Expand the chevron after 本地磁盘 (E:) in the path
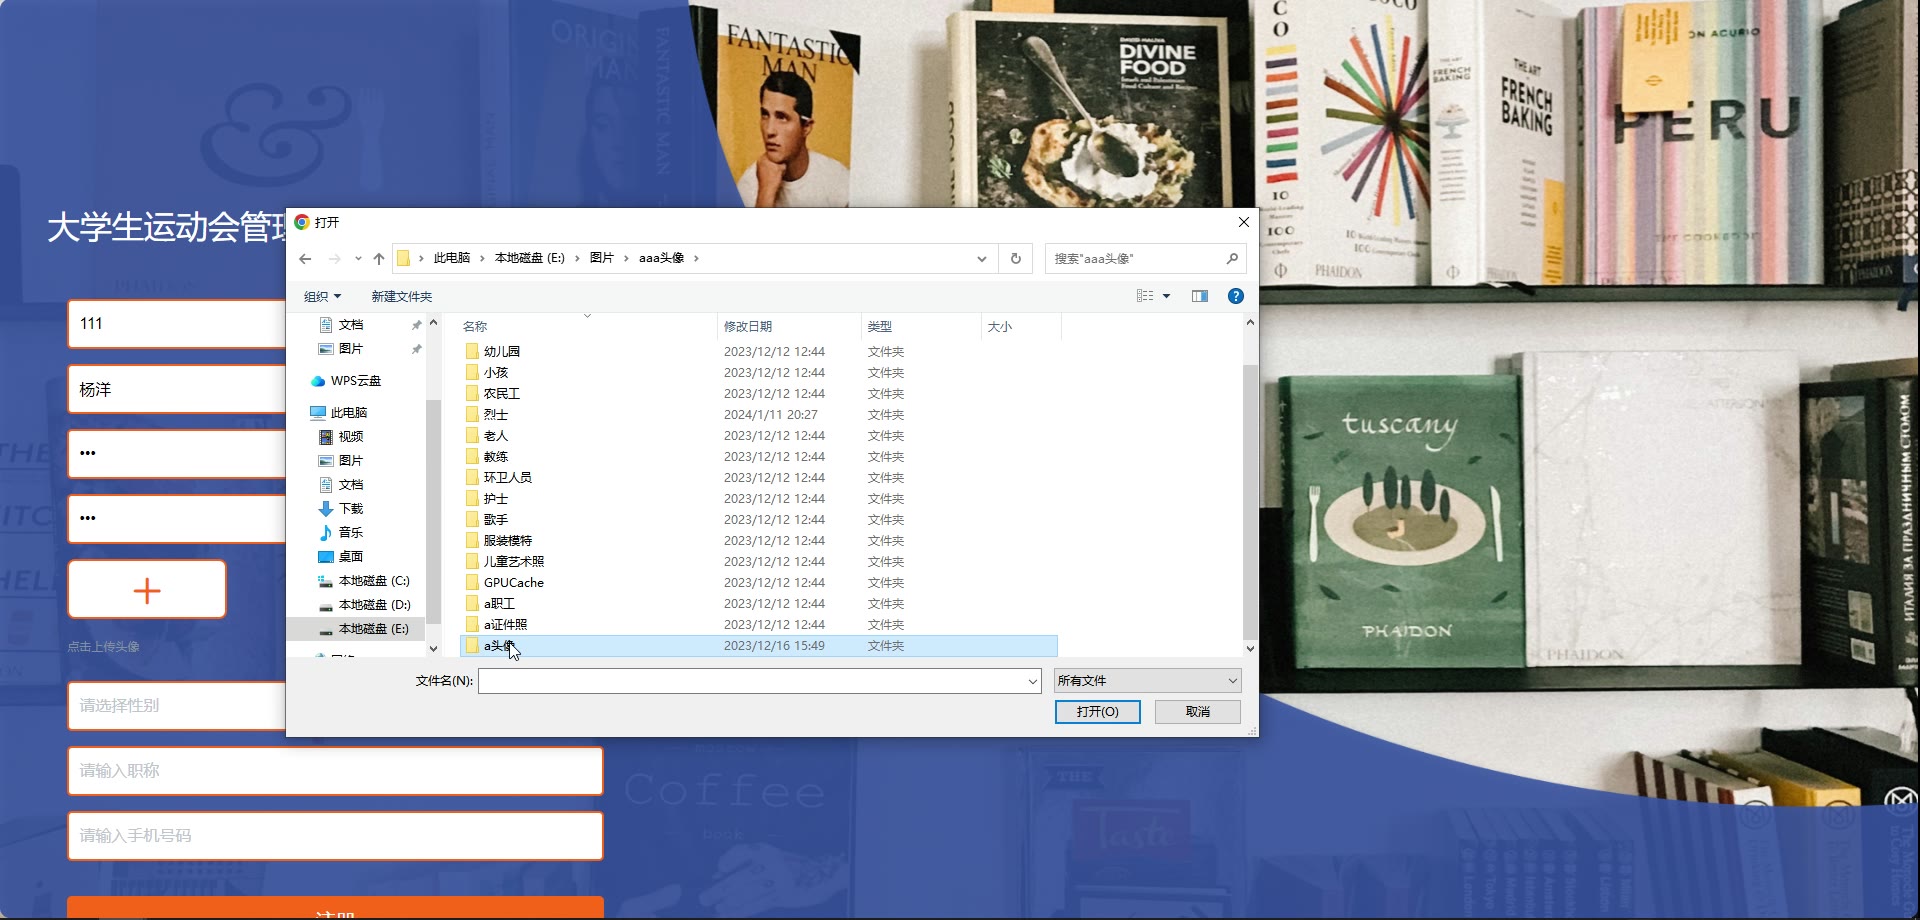The image size is (1920, 920). tap(577, 258)
